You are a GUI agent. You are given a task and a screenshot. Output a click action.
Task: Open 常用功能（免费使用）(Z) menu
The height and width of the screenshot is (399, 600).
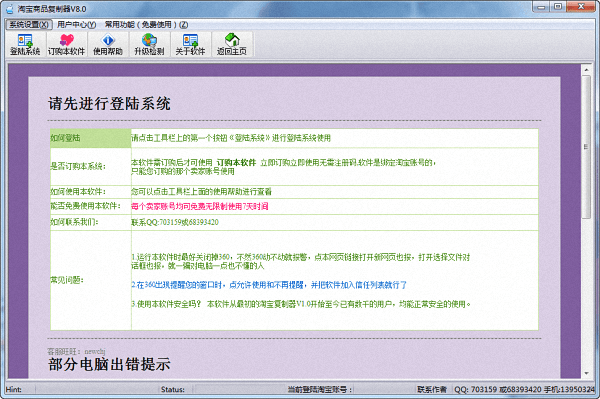click(x=147, y=24)
